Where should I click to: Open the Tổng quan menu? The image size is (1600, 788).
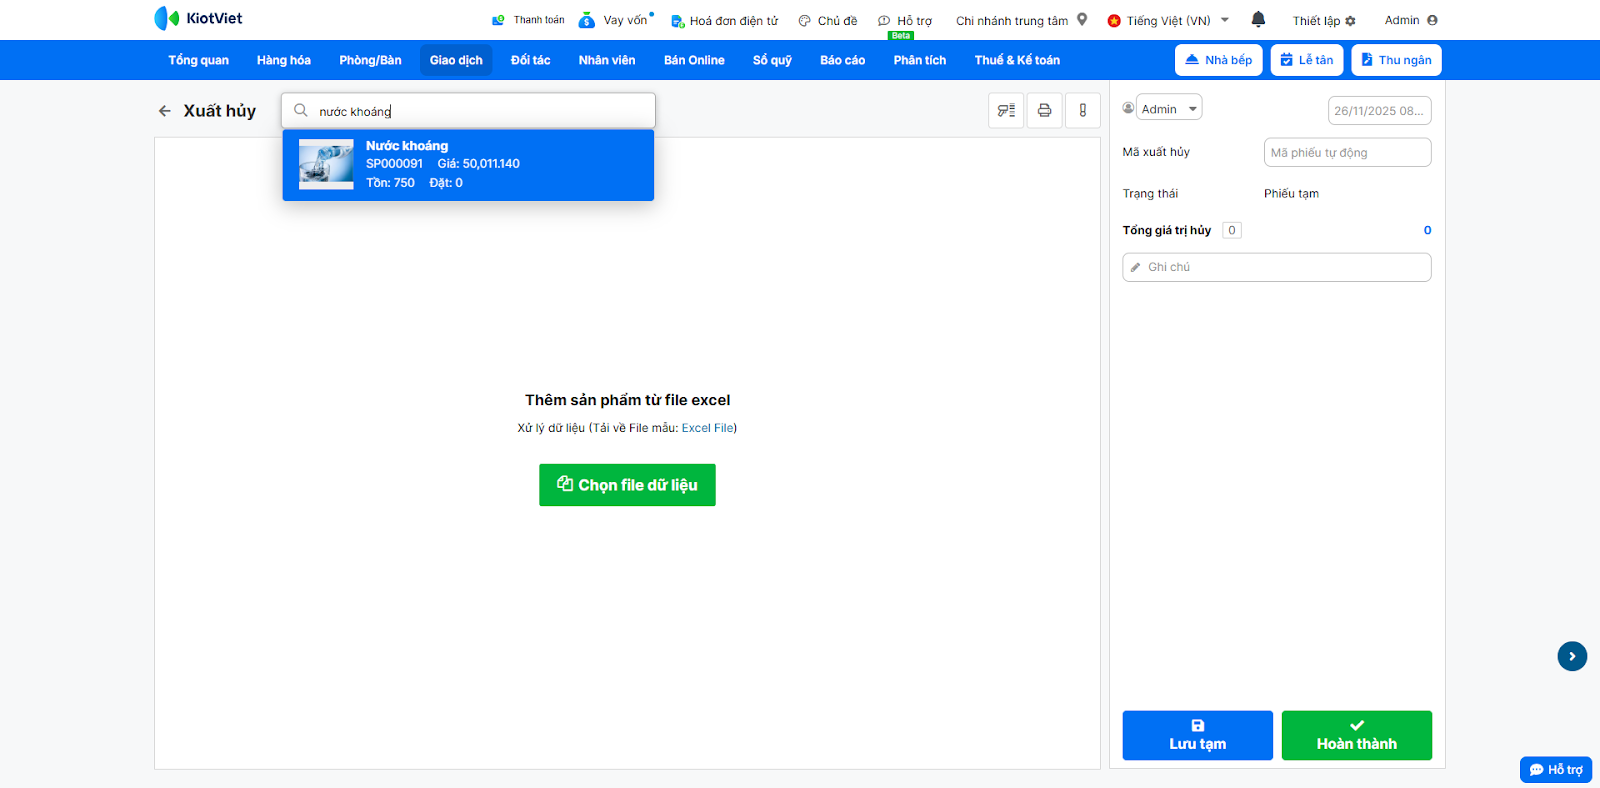(198, 60)
